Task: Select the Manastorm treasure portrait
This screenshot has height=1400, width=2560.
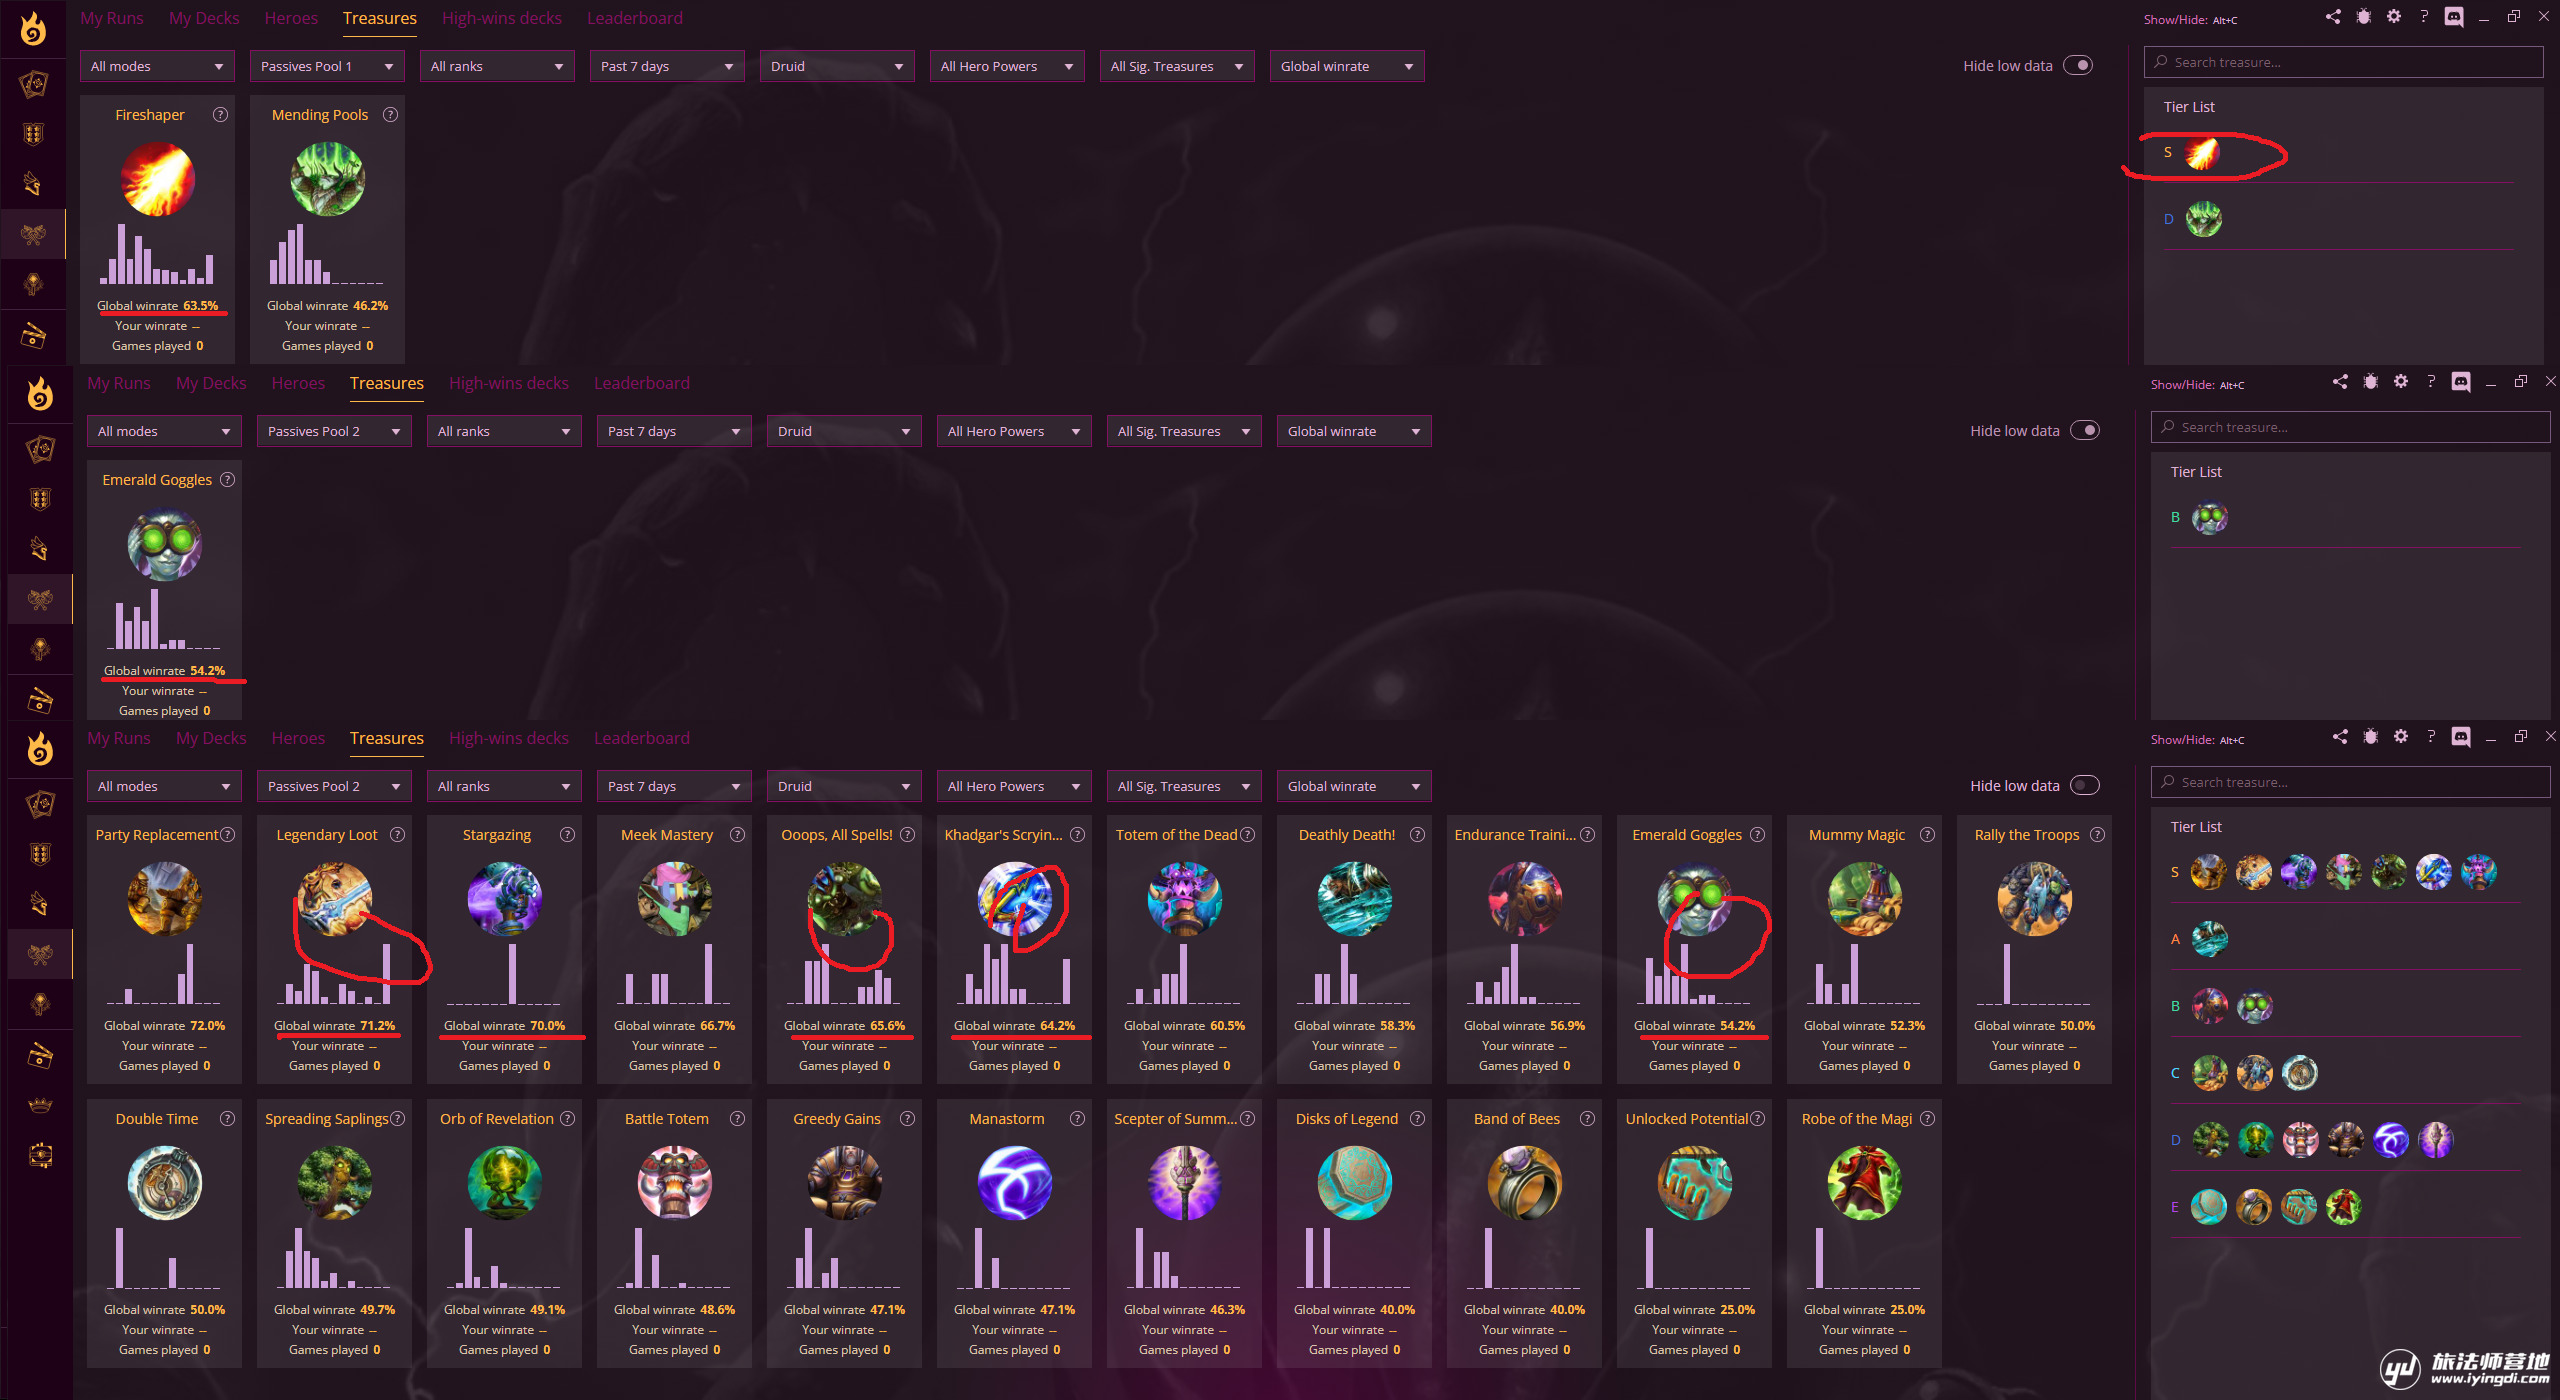Action: (1014, 1182)
